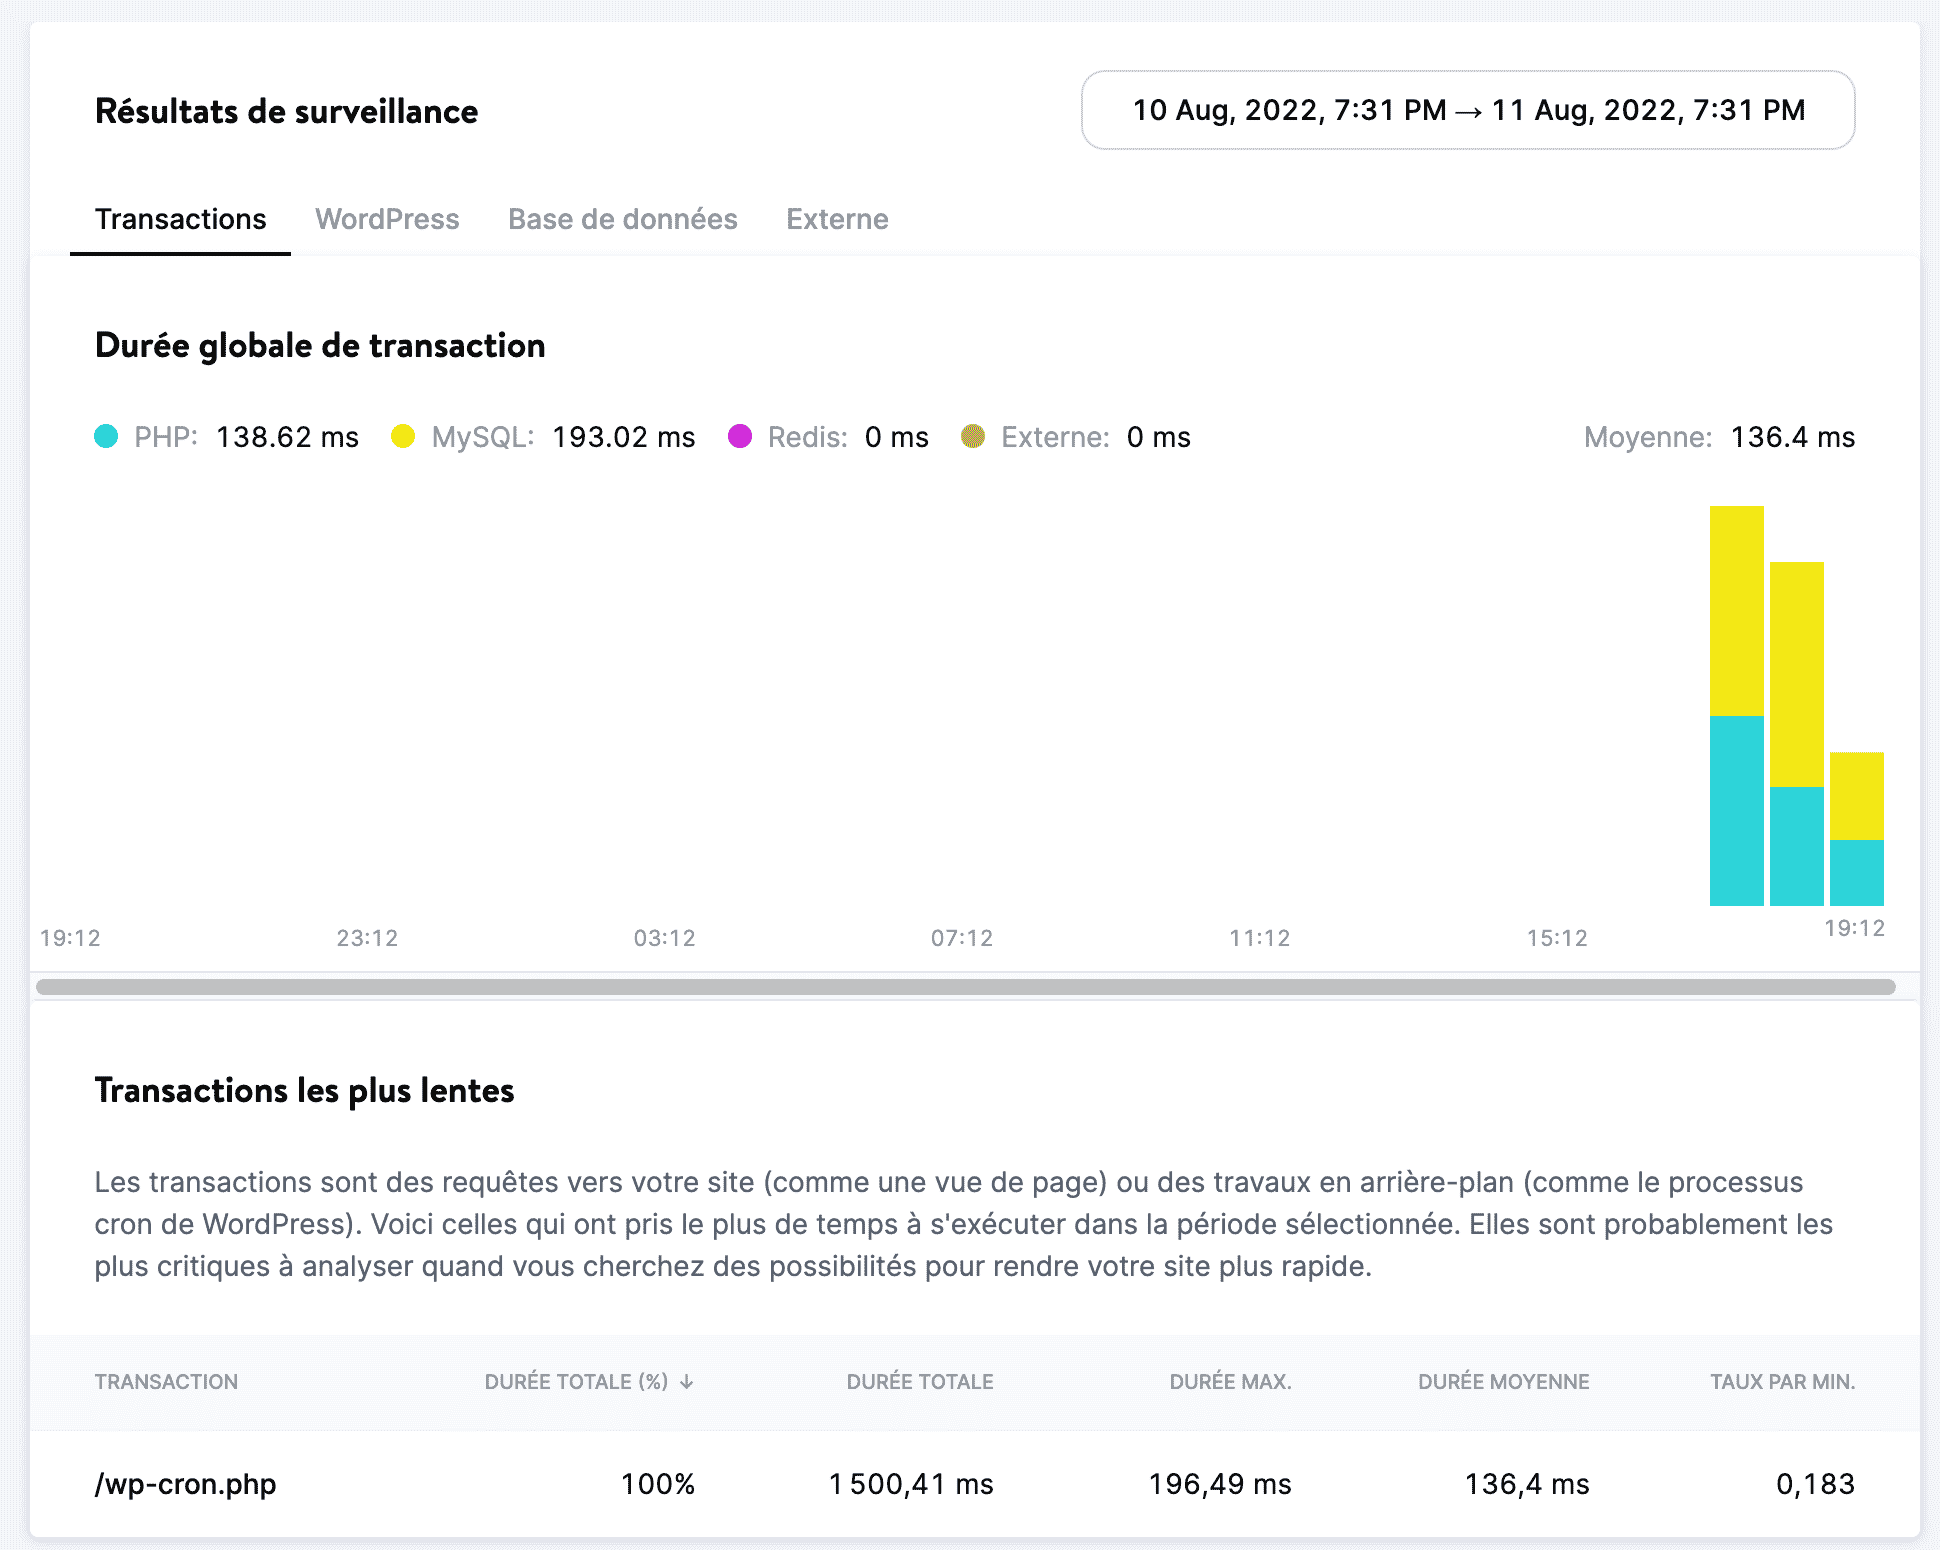Click the Externe legend dot
Screen dimensions: 1940x1550
tap(973, 437)
